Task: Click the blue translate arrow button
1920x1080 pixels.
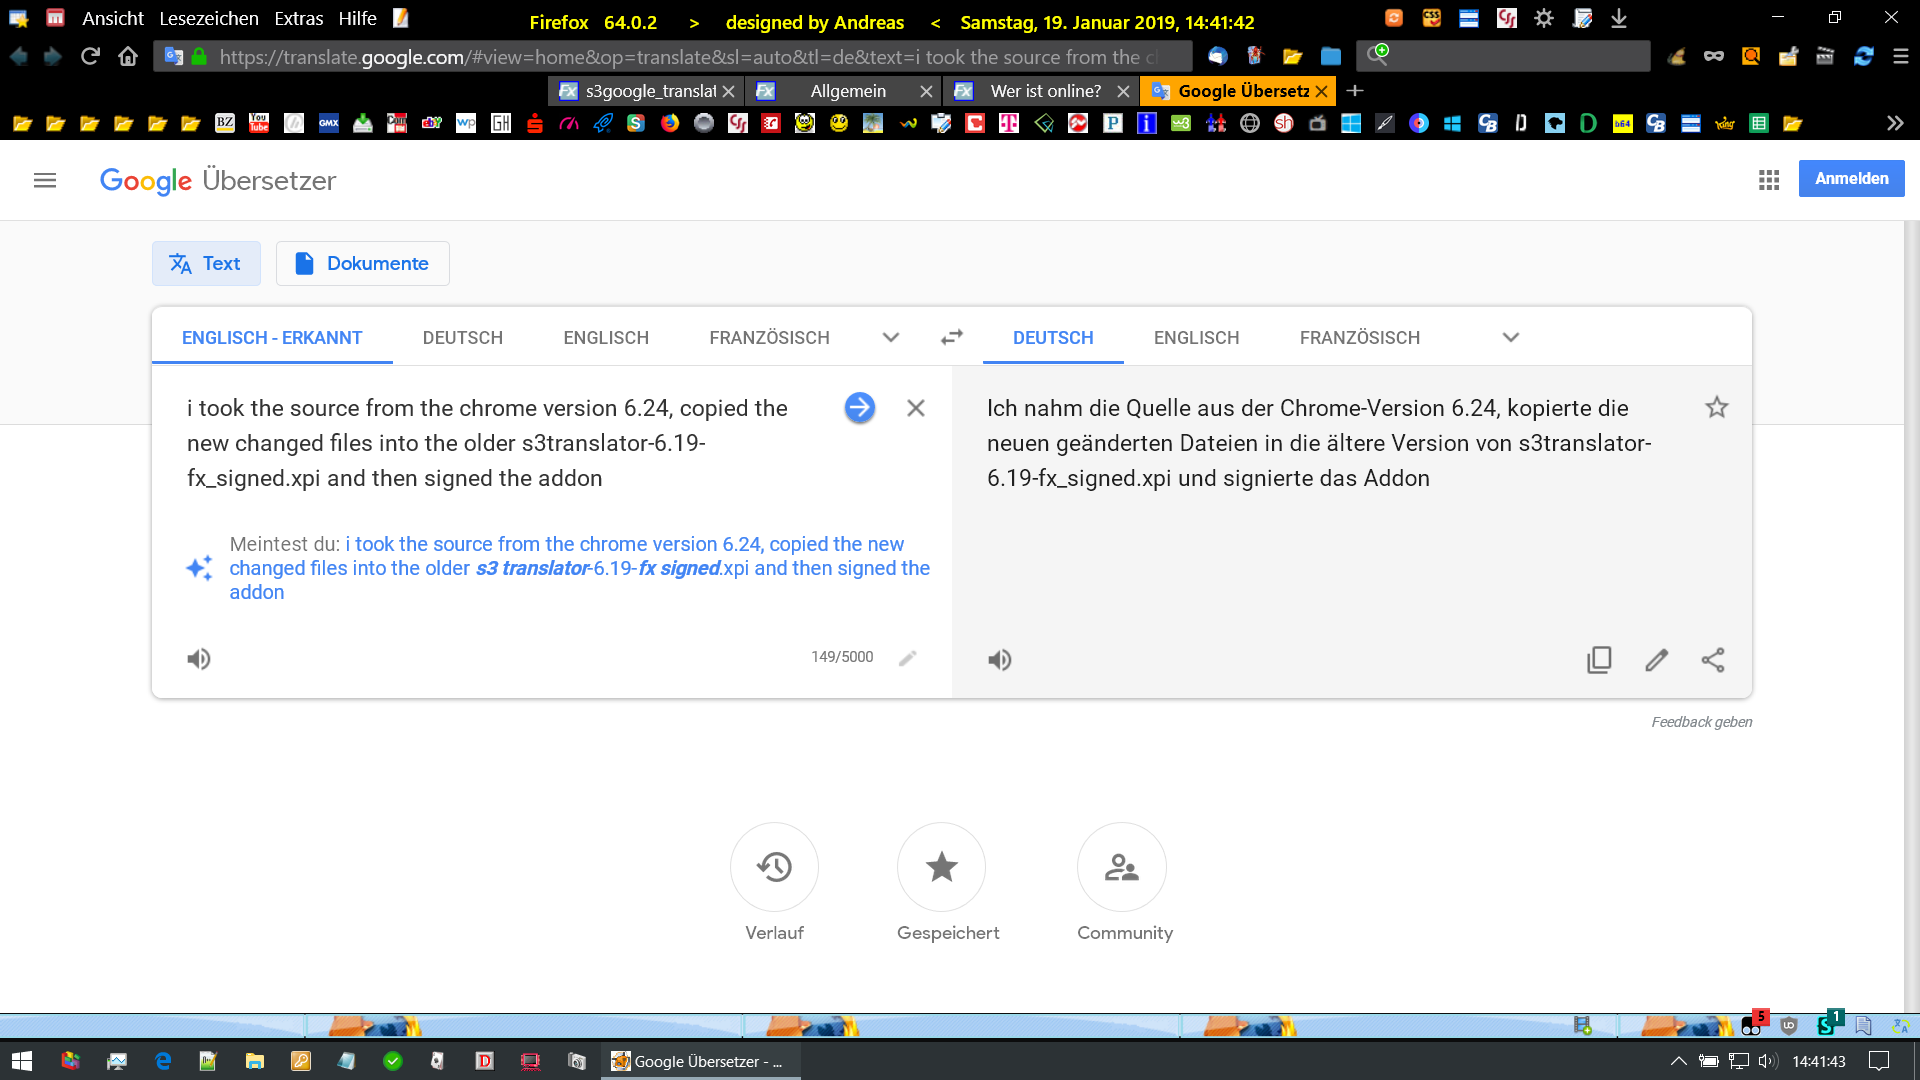Action: [x=859, y=408]
